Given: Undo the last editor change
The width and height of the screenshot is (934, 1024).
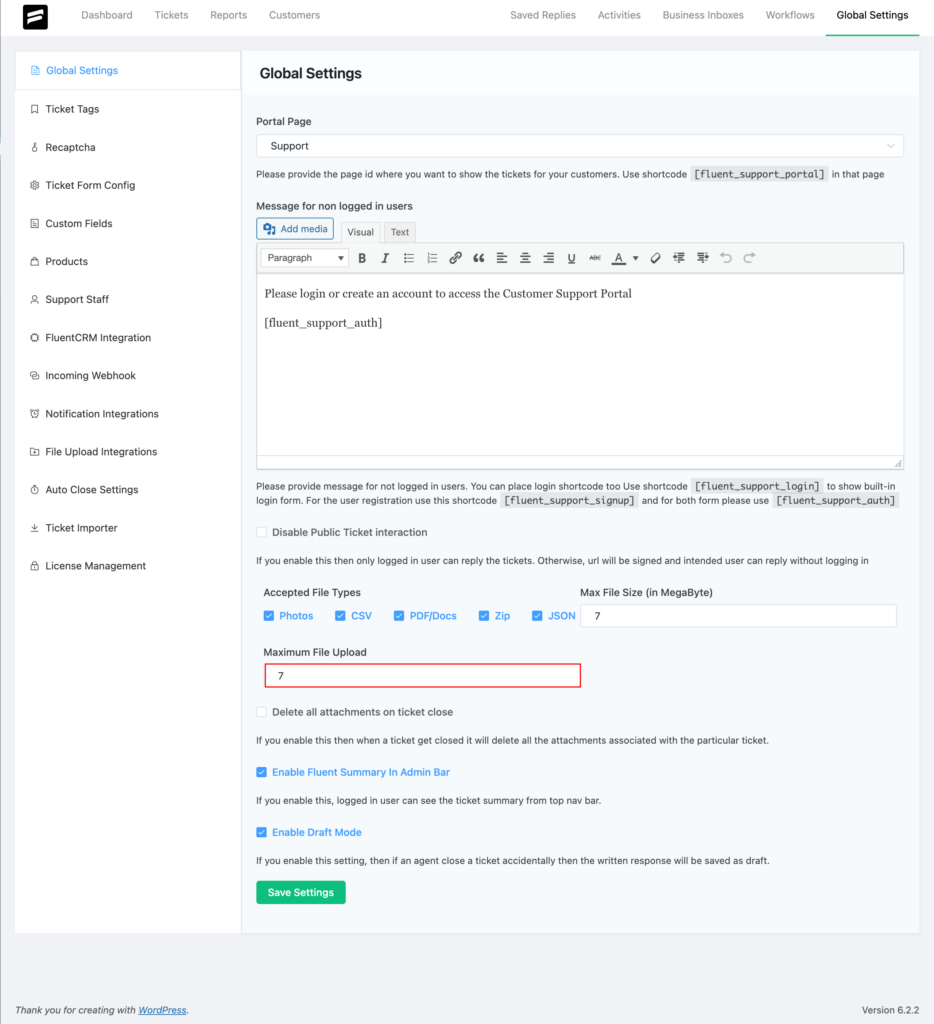Looking at the screenshot, I should [x=725, y=257].
